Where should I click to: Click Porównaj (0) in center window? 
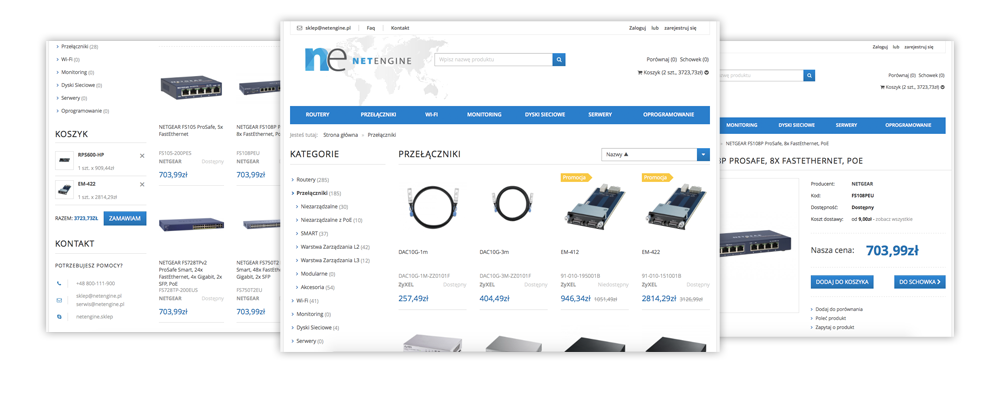(662, 59)
